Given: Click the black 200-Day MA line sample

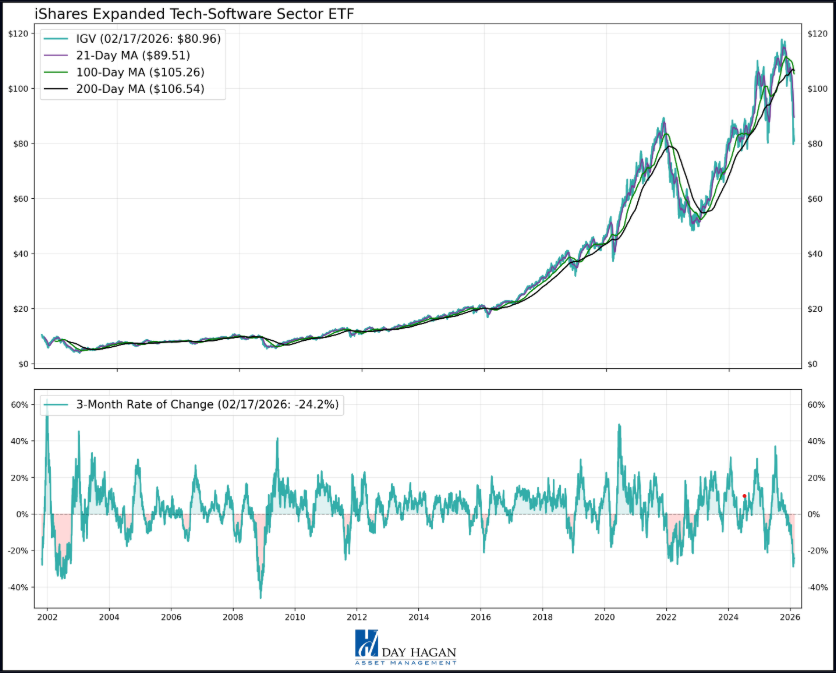Looking at the screenshot, I should 56,88.
